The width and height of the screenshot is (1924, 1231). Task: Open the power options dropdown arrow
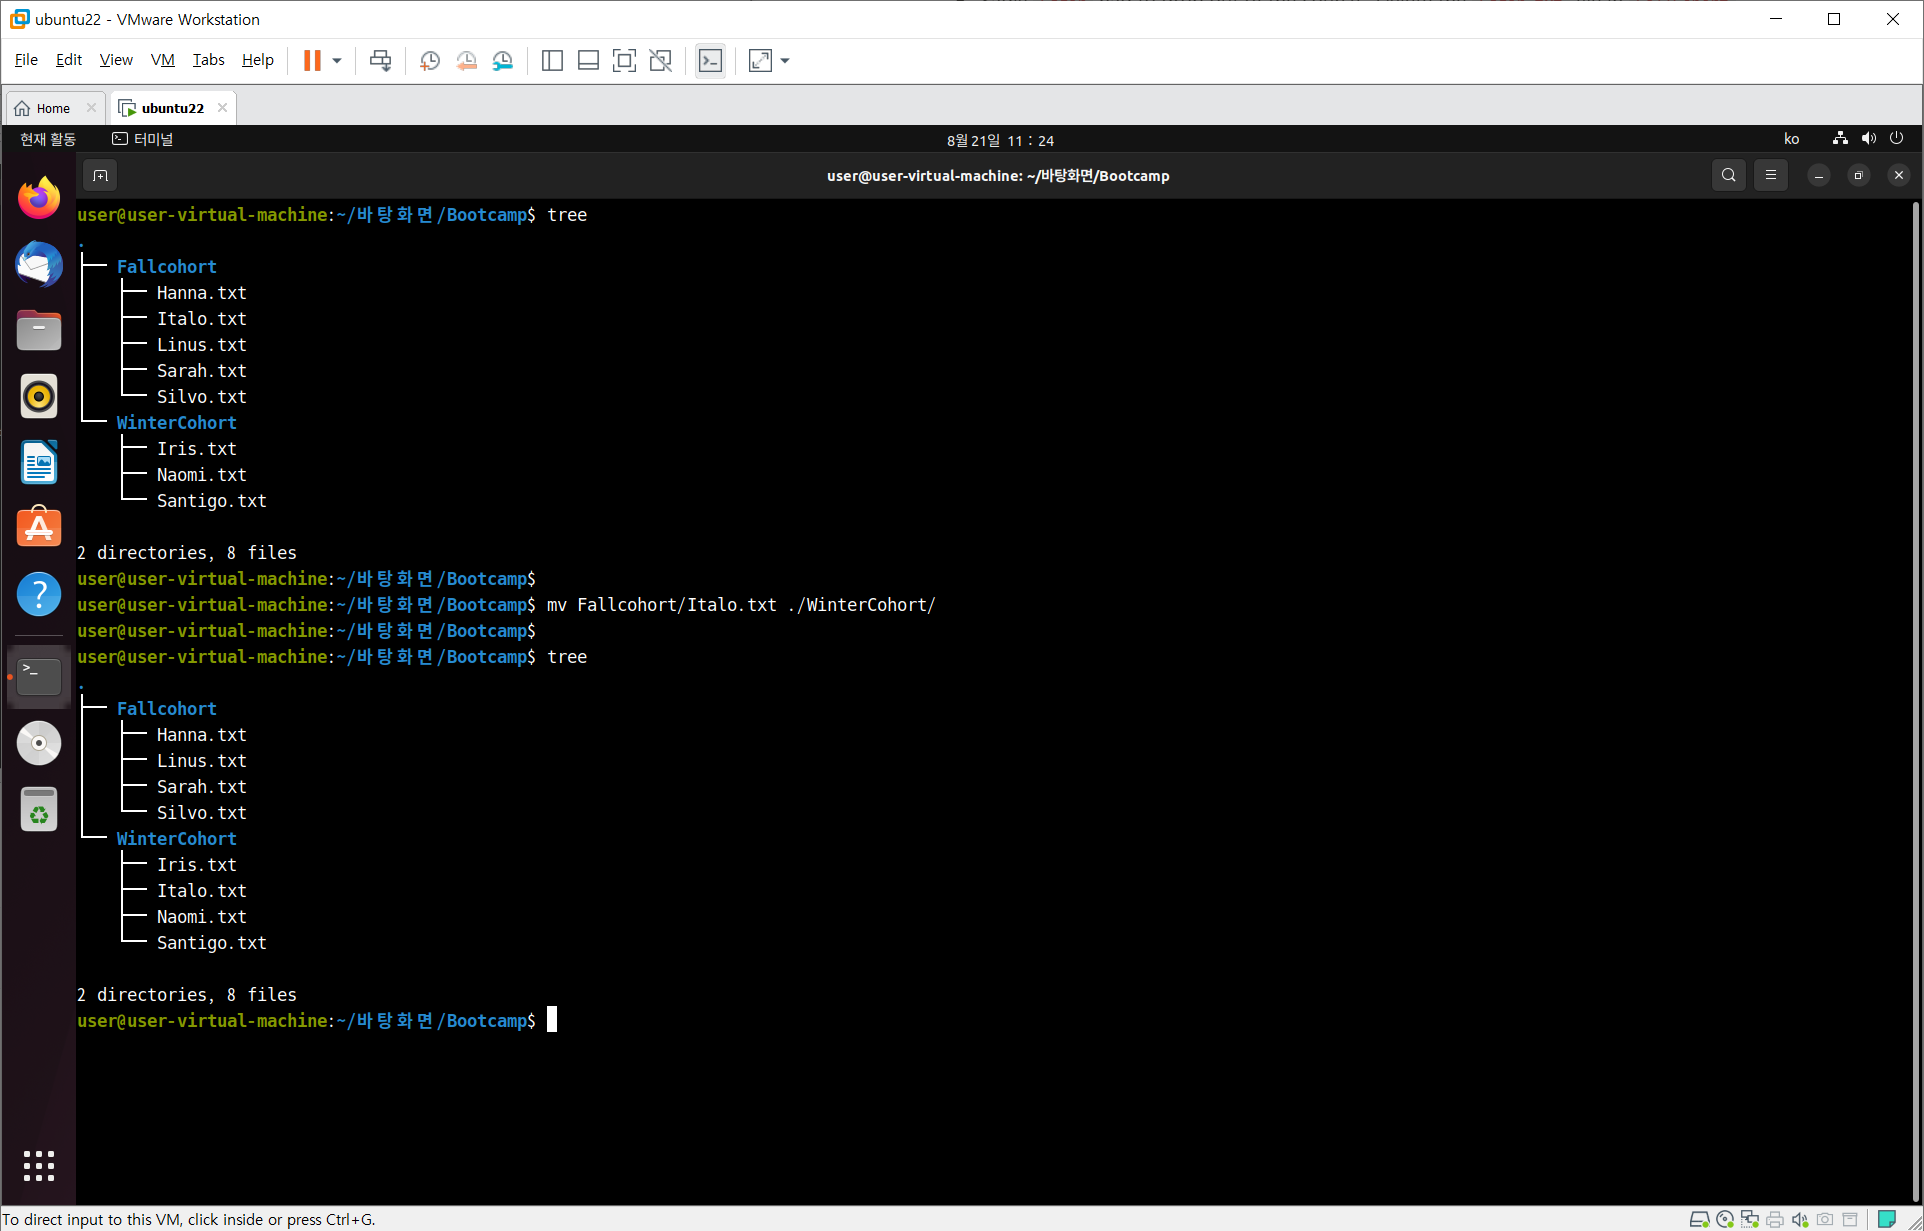coord(337,61)
